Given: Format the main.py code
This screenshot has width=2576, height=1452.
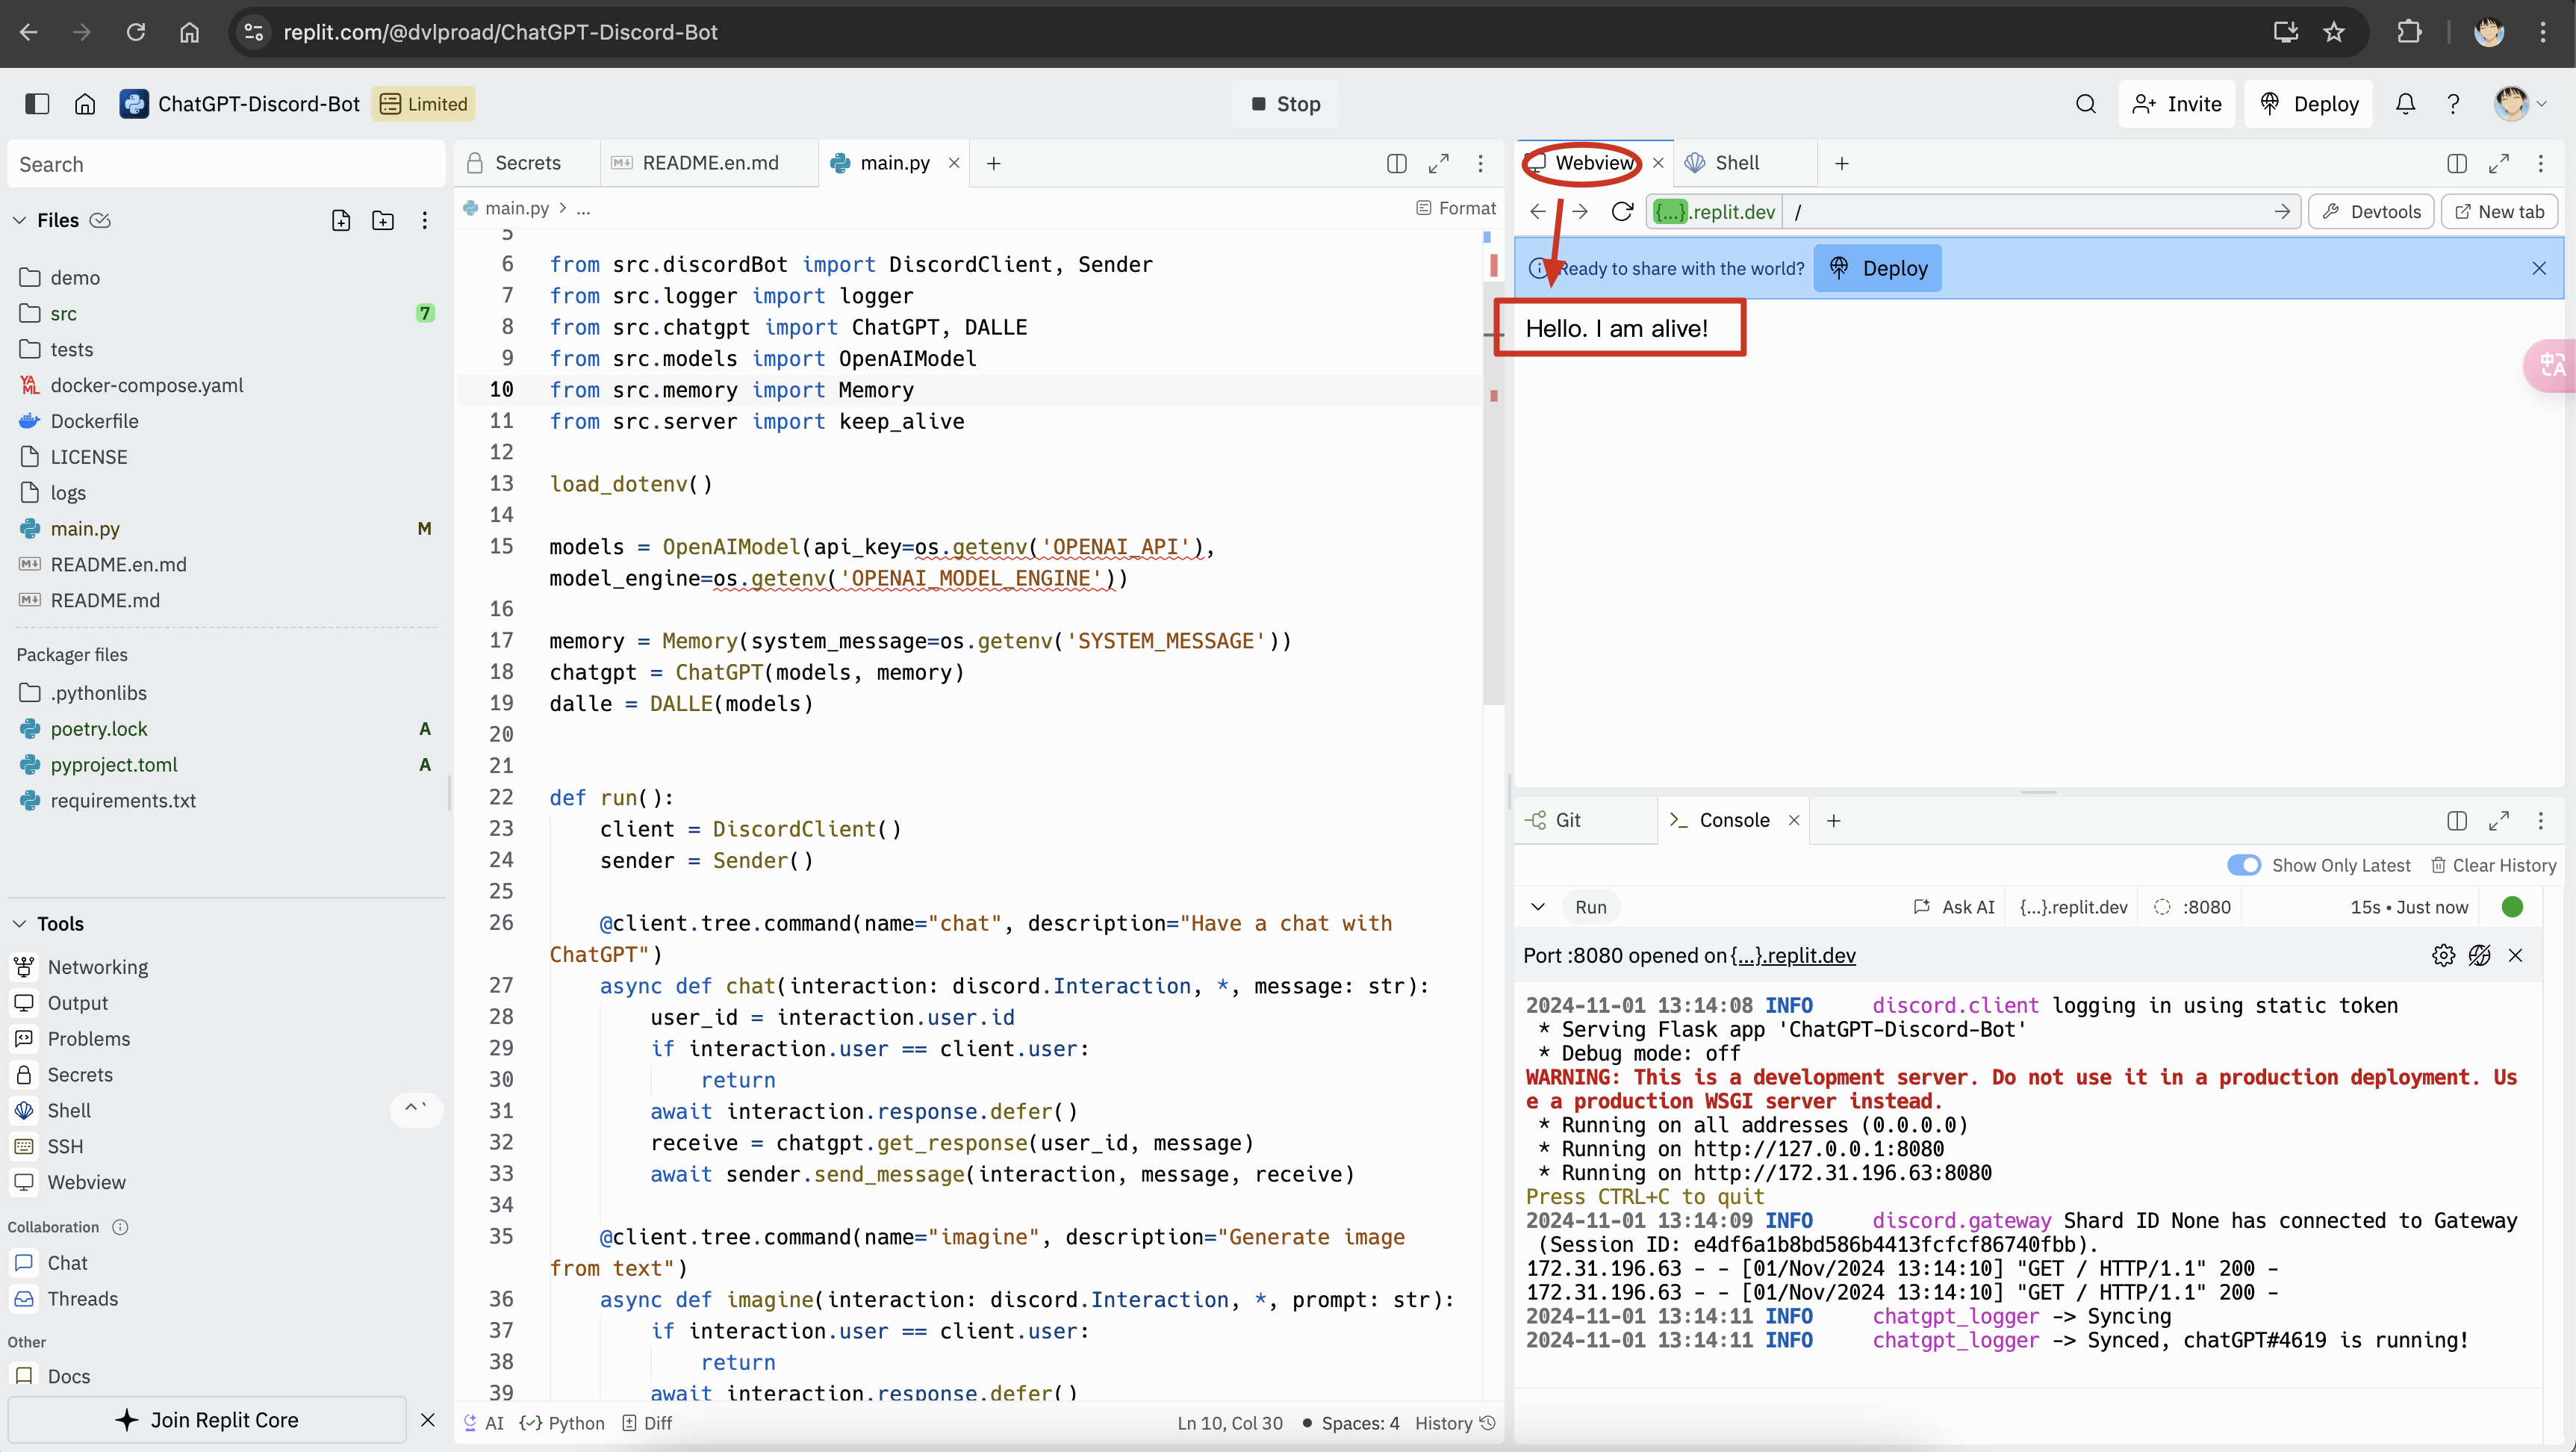Looking at the screenshot, I should [1455, 208].
